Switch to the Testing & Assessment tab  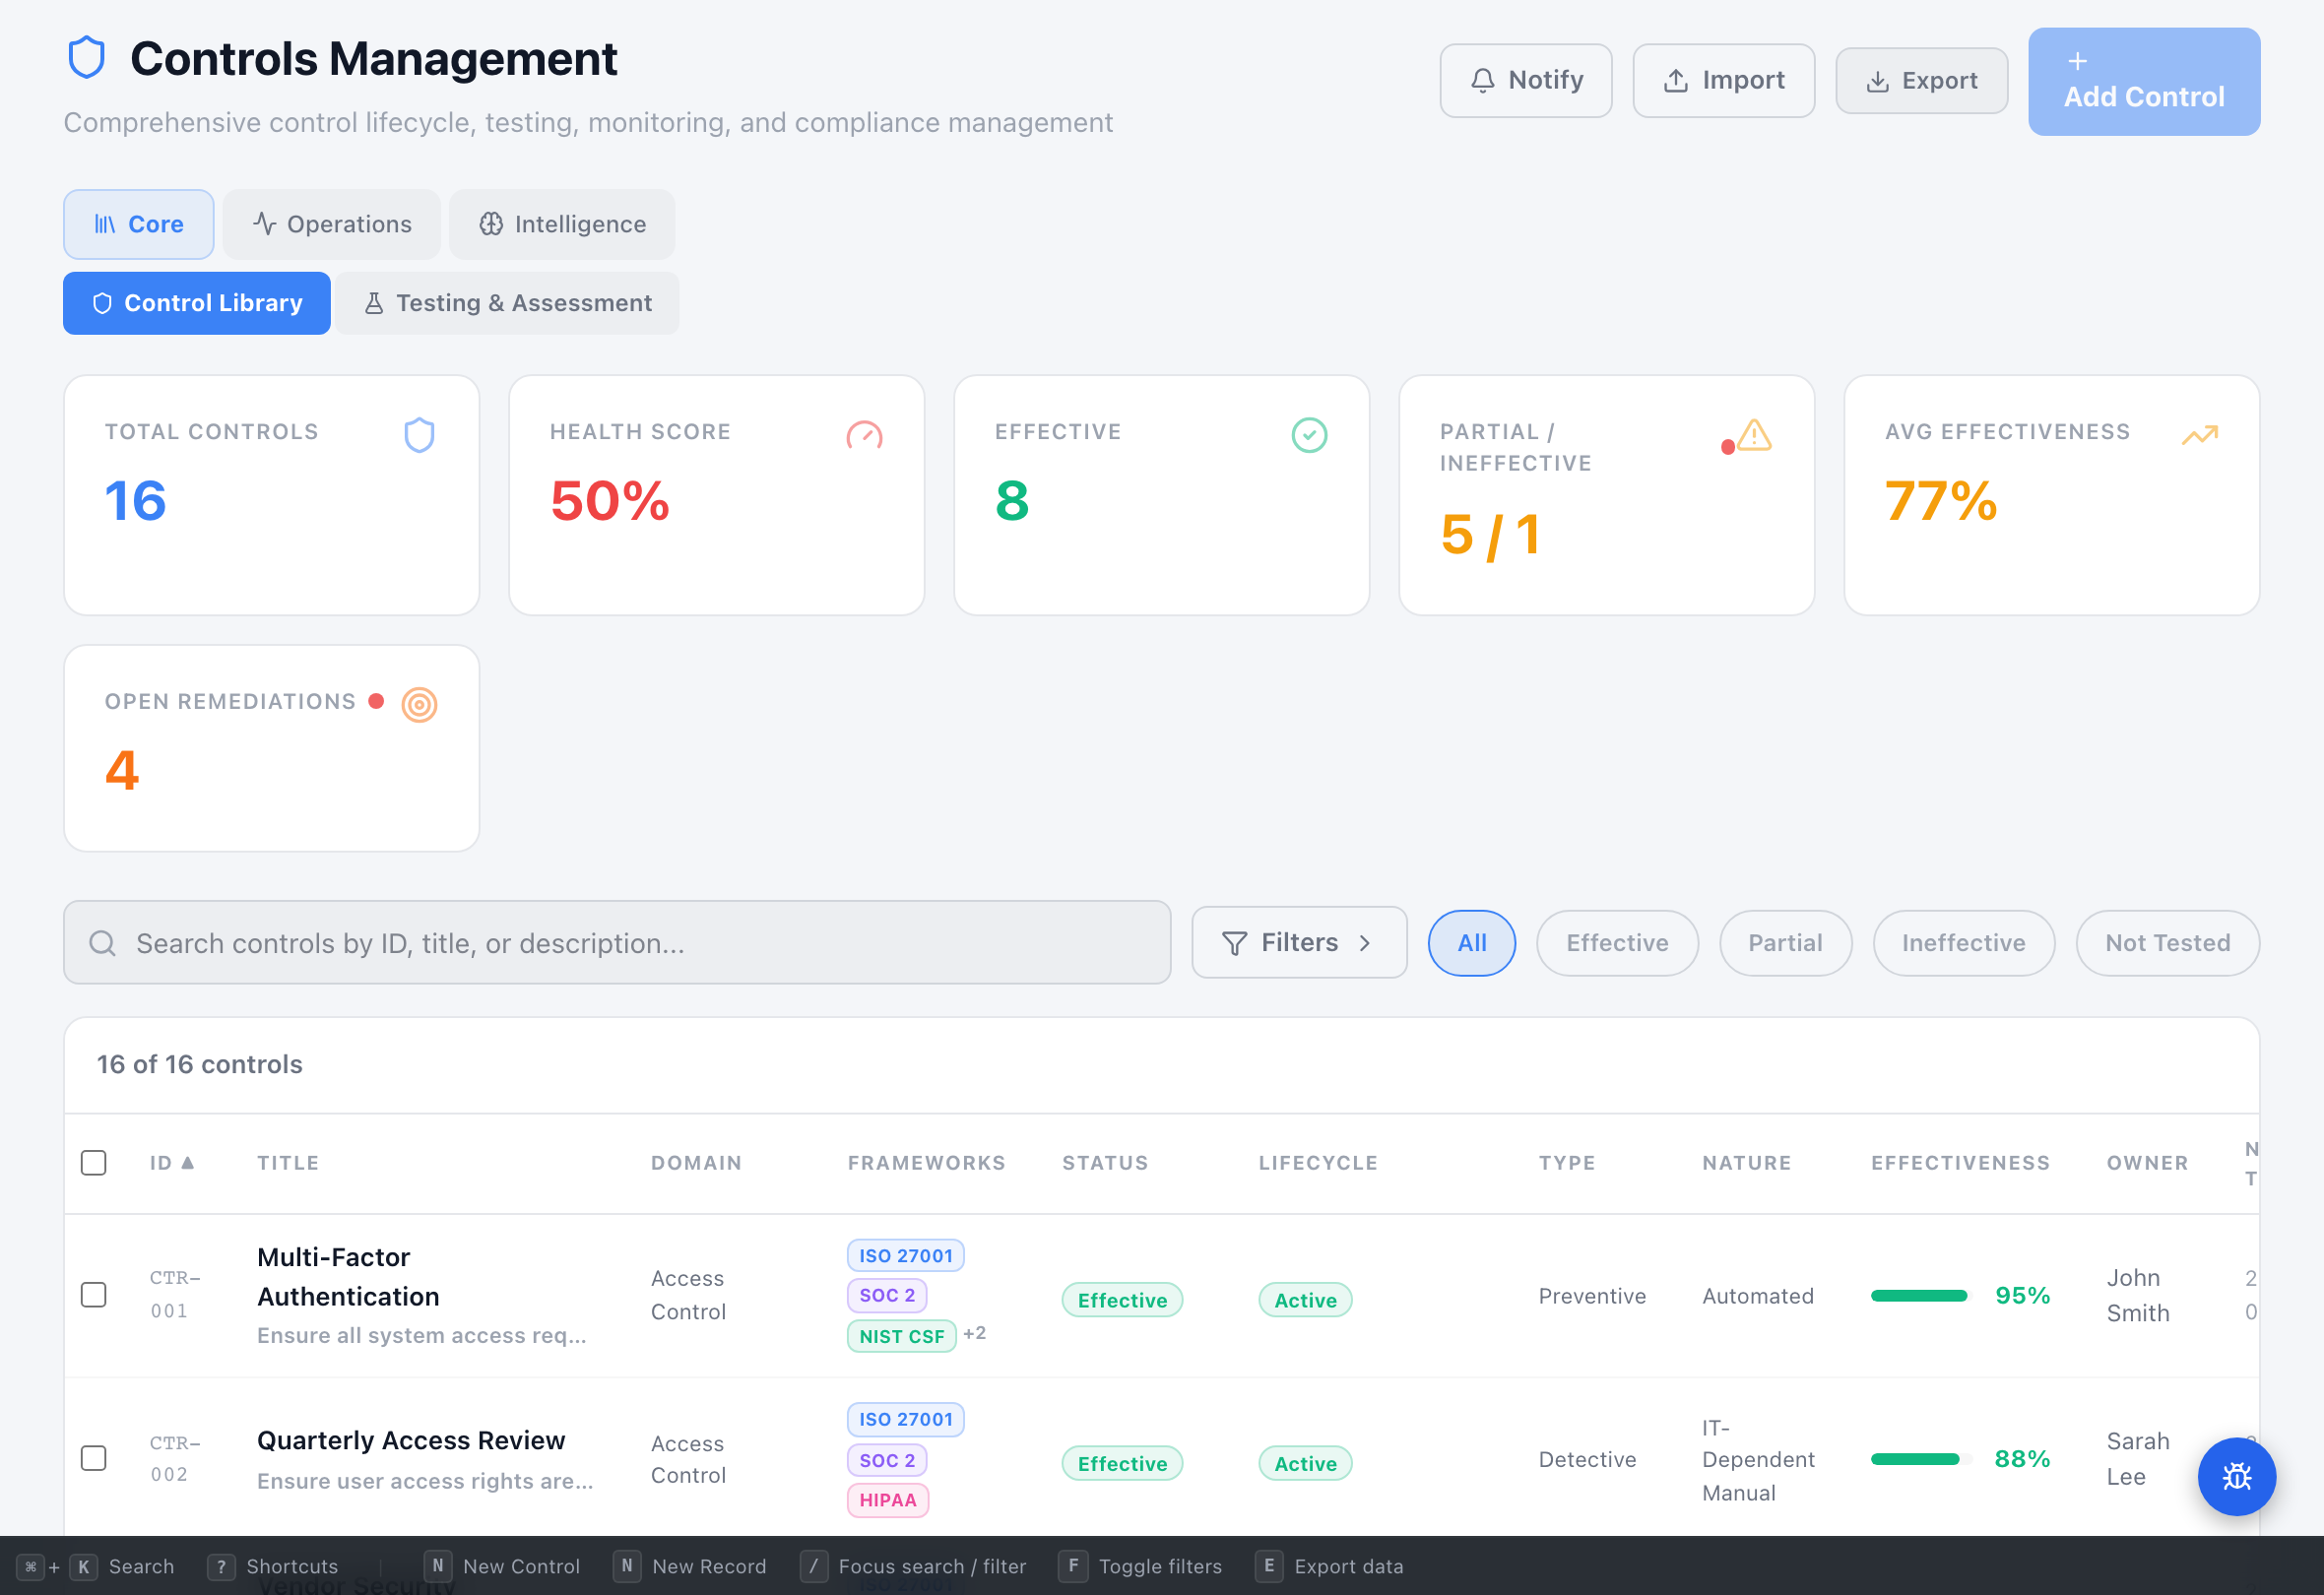pos(507,302)
